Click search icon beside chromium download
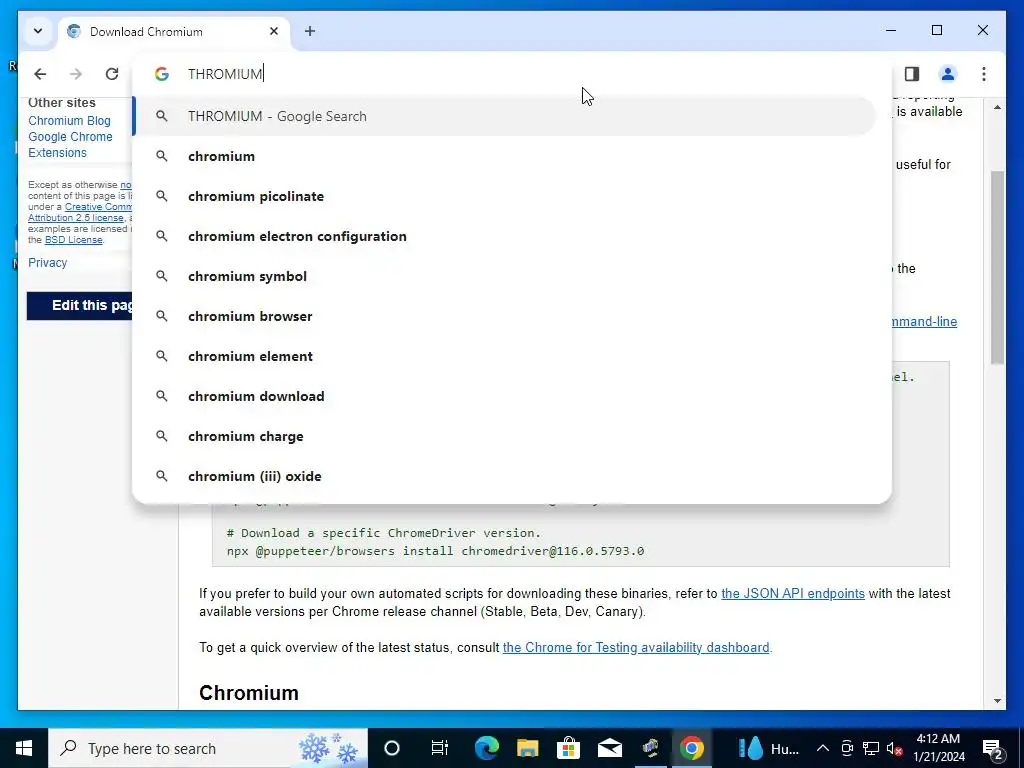 point(162,396)
